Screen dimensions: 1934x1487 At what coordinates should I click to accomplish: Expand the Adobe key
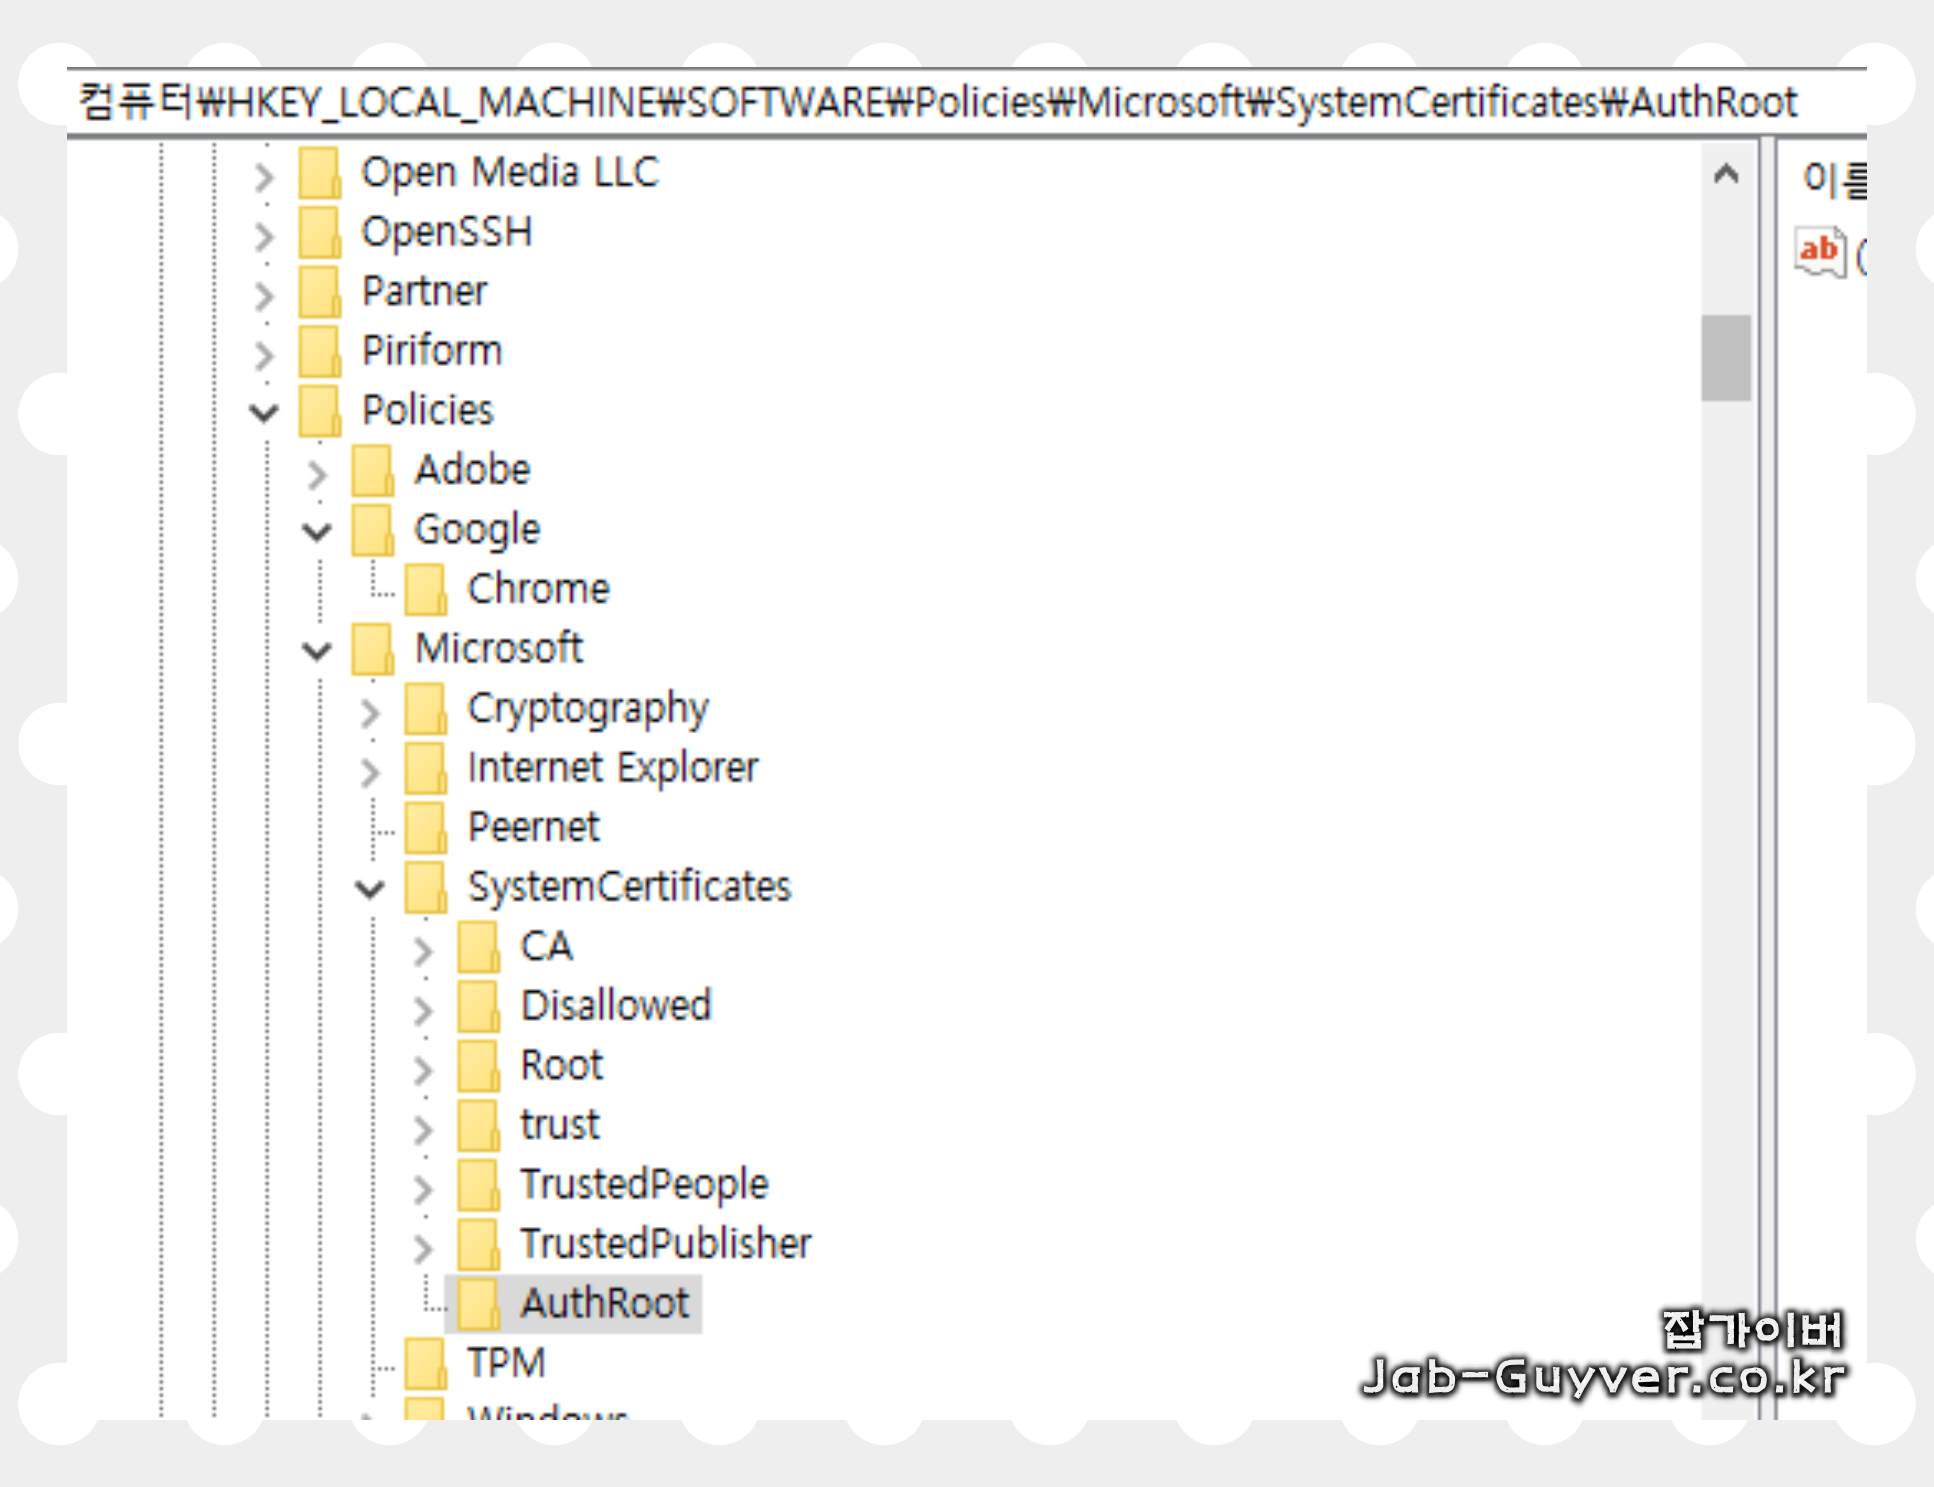point(317,473)
